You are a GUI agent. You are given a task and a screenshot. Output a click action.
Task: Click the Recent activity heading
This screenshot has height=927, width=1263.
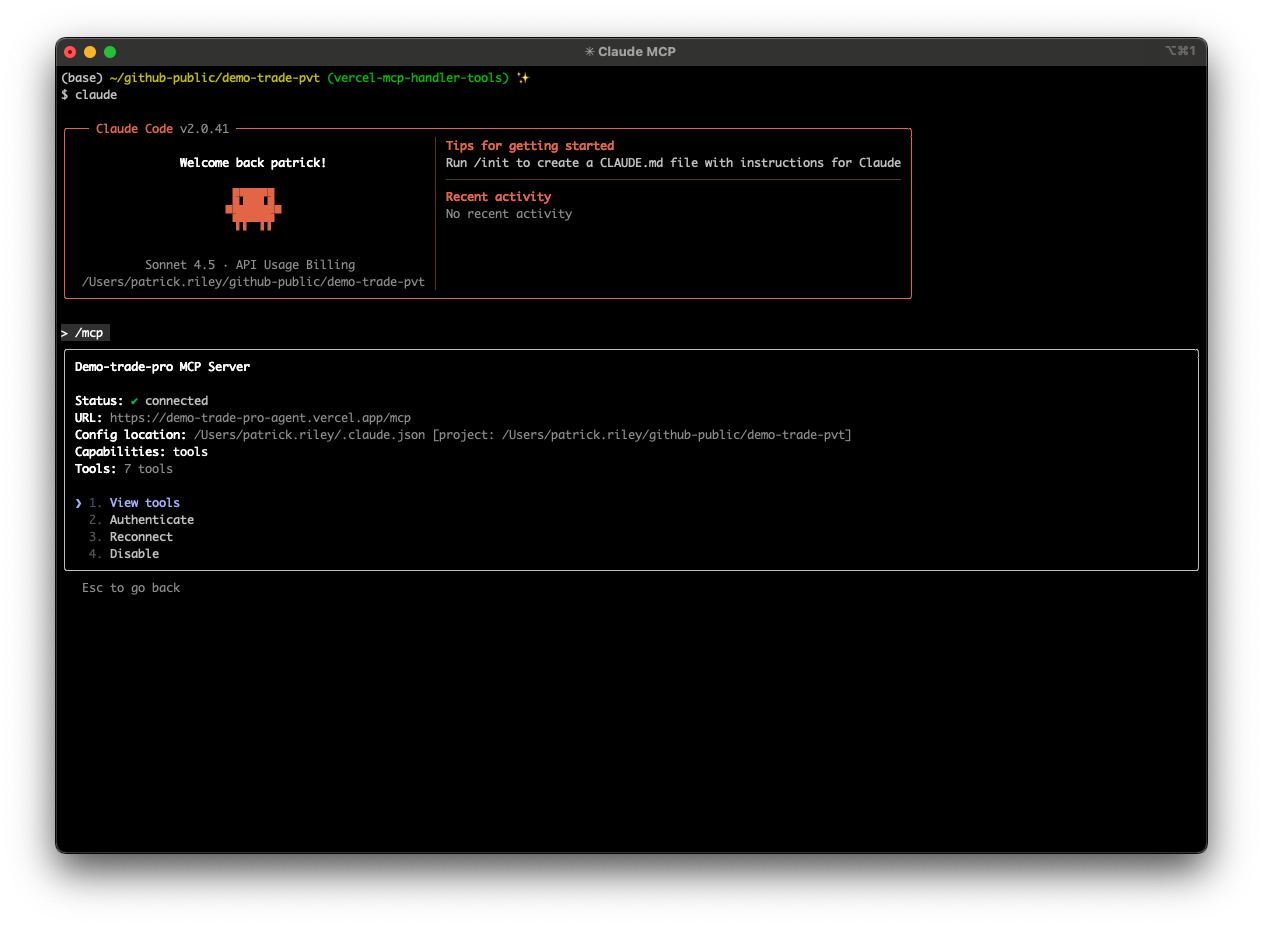pyautogui.click(x=498, y=197)
